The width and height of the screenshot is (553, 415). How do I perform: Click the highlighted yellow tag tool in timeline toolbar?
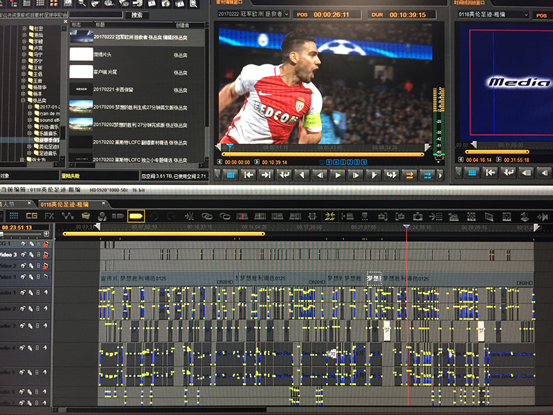click(136, 216)
